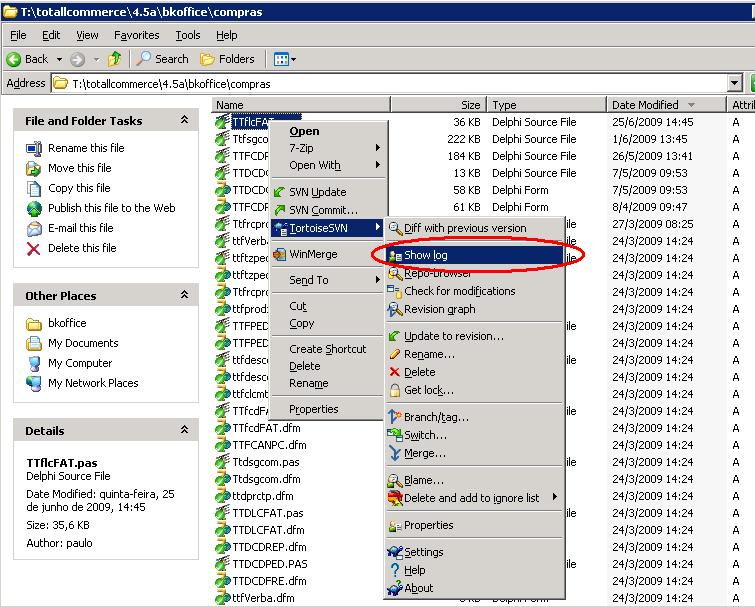Click the Show log icon in TortoiseSVN submenu

(395, 256)
